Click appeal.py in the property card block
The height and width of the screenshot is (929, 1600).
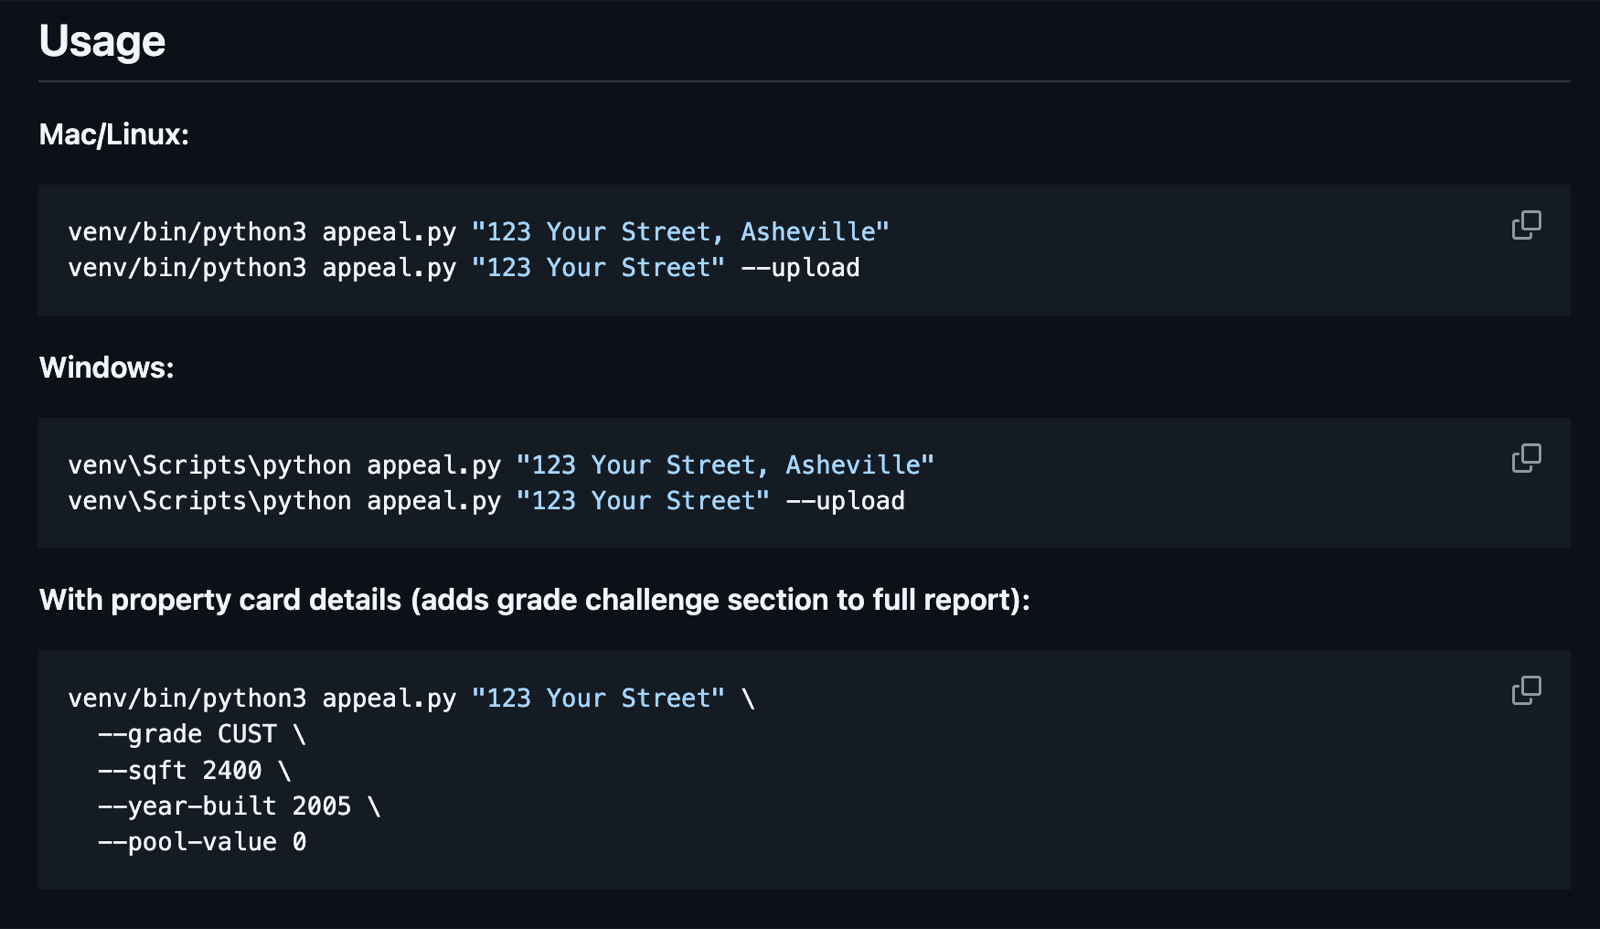[389, 698]
